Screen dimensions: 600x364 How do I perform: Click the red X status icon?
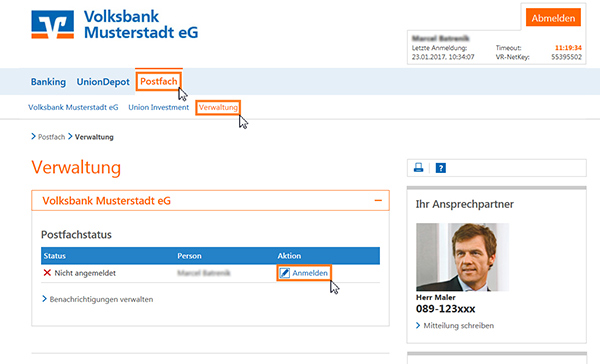47,273
